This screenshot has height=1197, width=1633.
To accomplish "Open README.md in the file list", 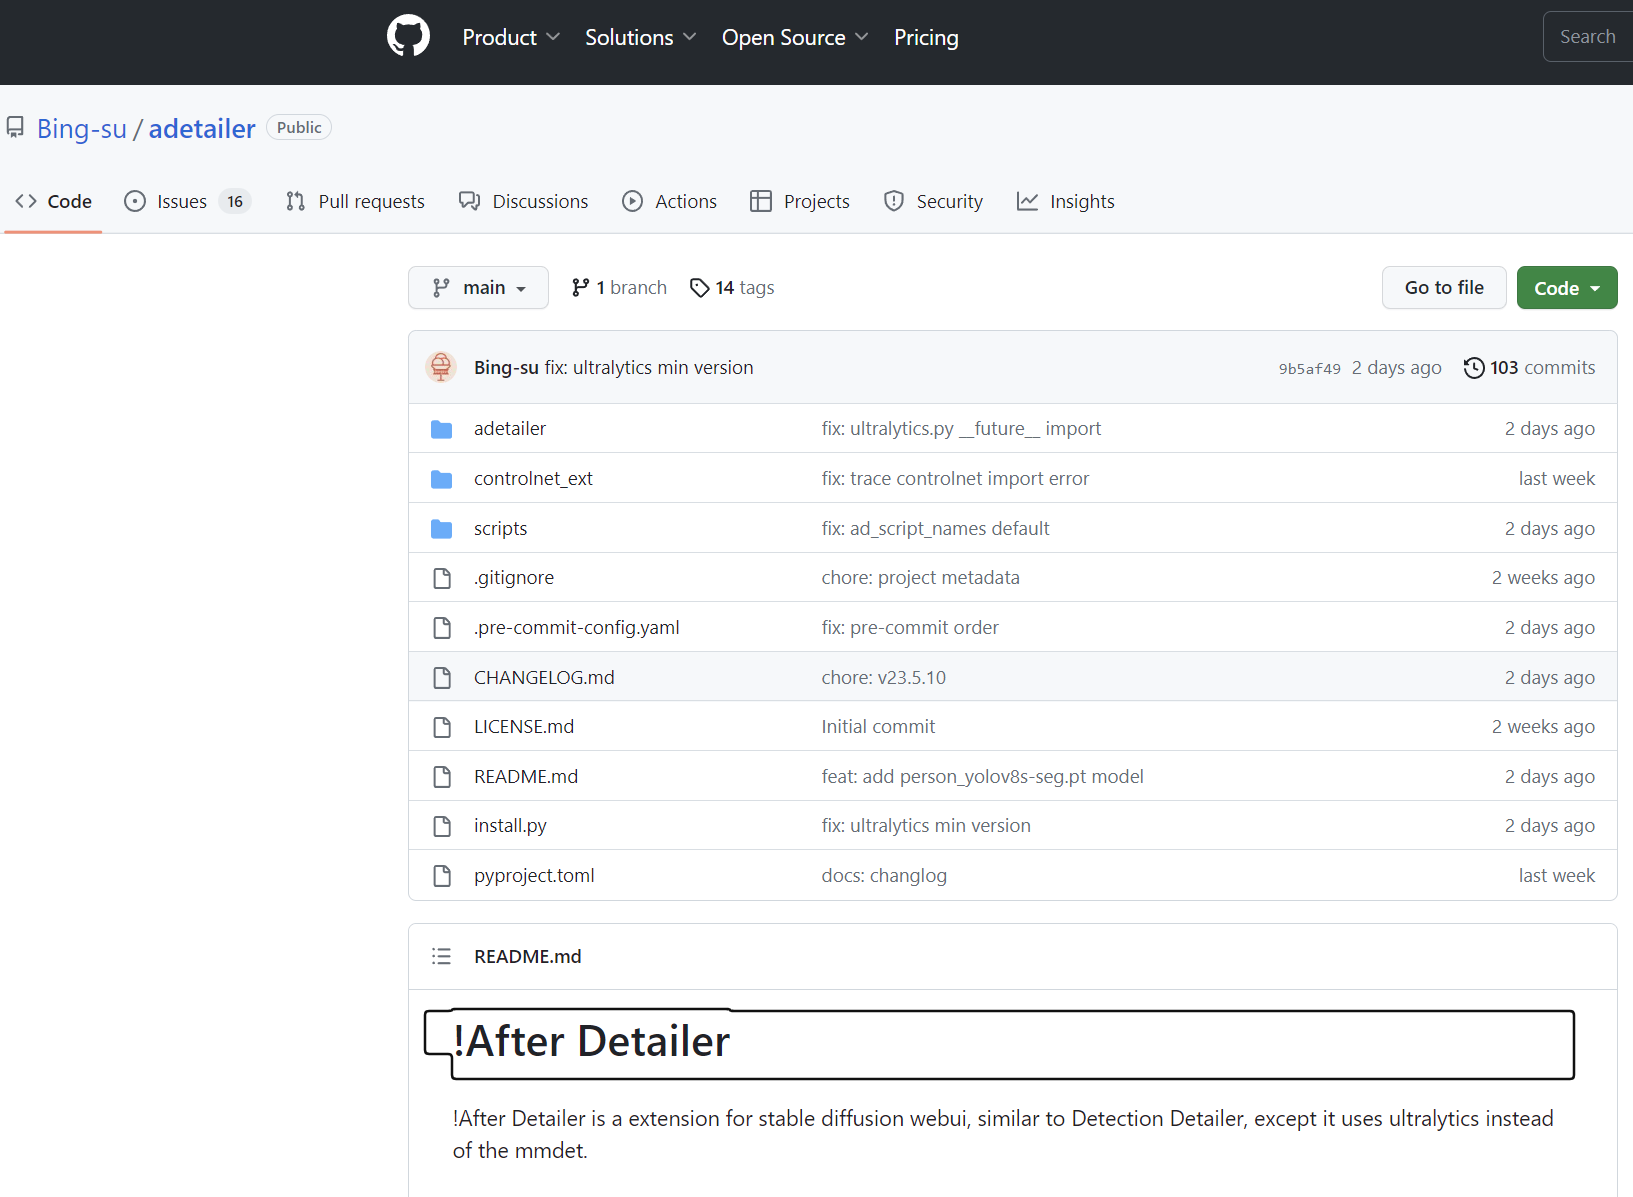I will point(526,776).
